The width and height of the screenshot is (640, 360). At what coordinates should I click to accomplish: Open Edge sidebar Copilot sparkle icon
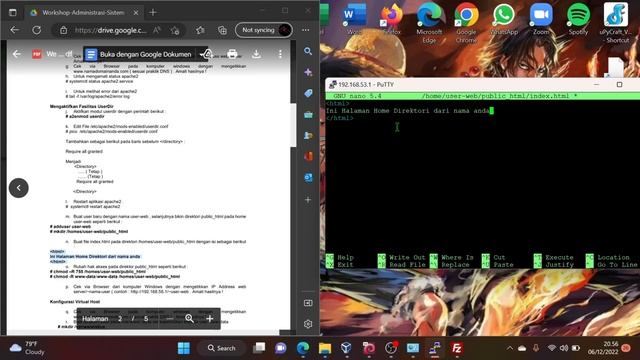[x=308, y=72]
